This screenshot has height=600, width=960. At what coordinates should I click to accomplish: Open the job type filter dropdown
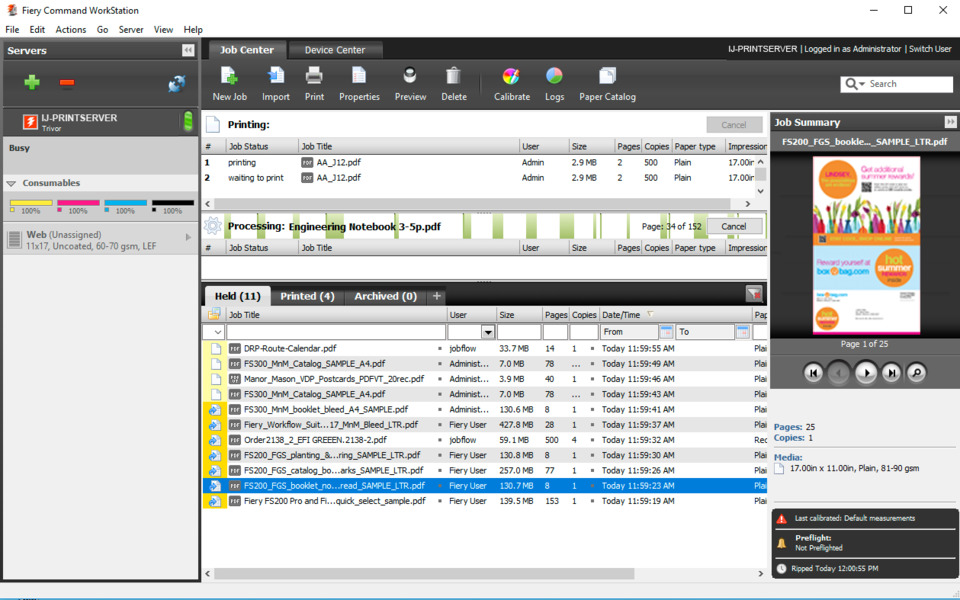217,332
